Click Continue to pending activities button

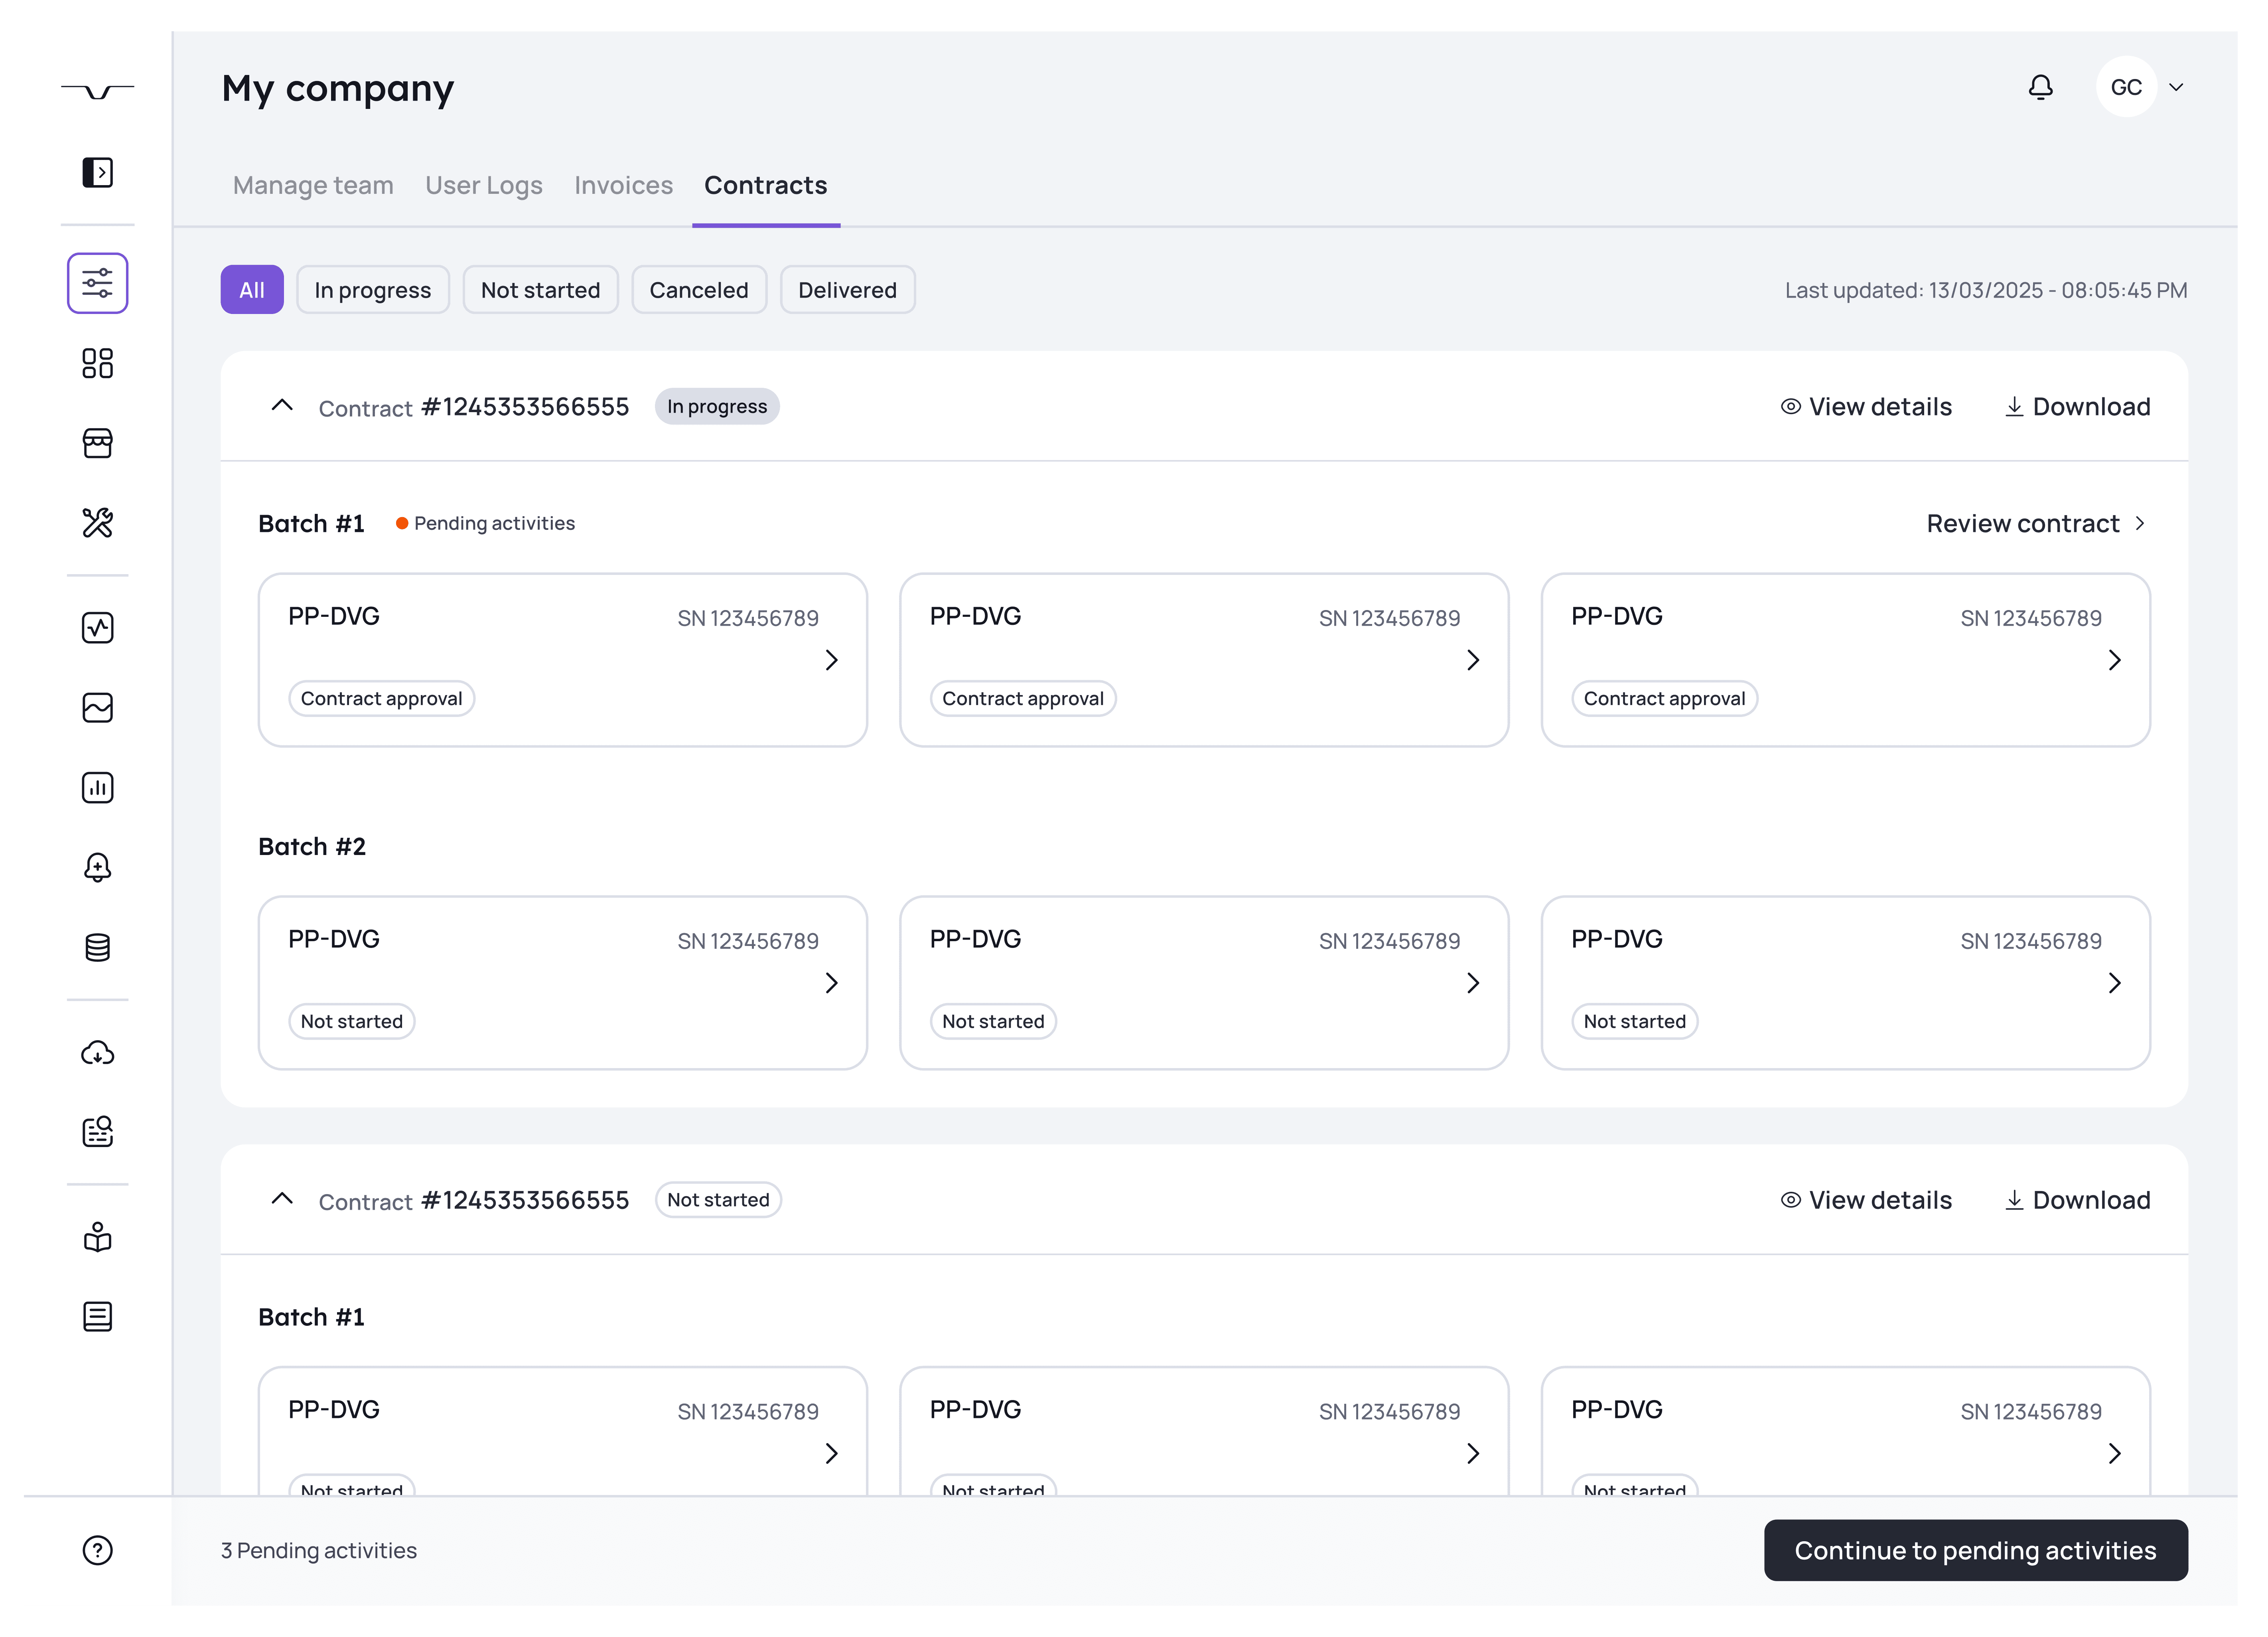pyautogui.click(x=1975, y=1550)
